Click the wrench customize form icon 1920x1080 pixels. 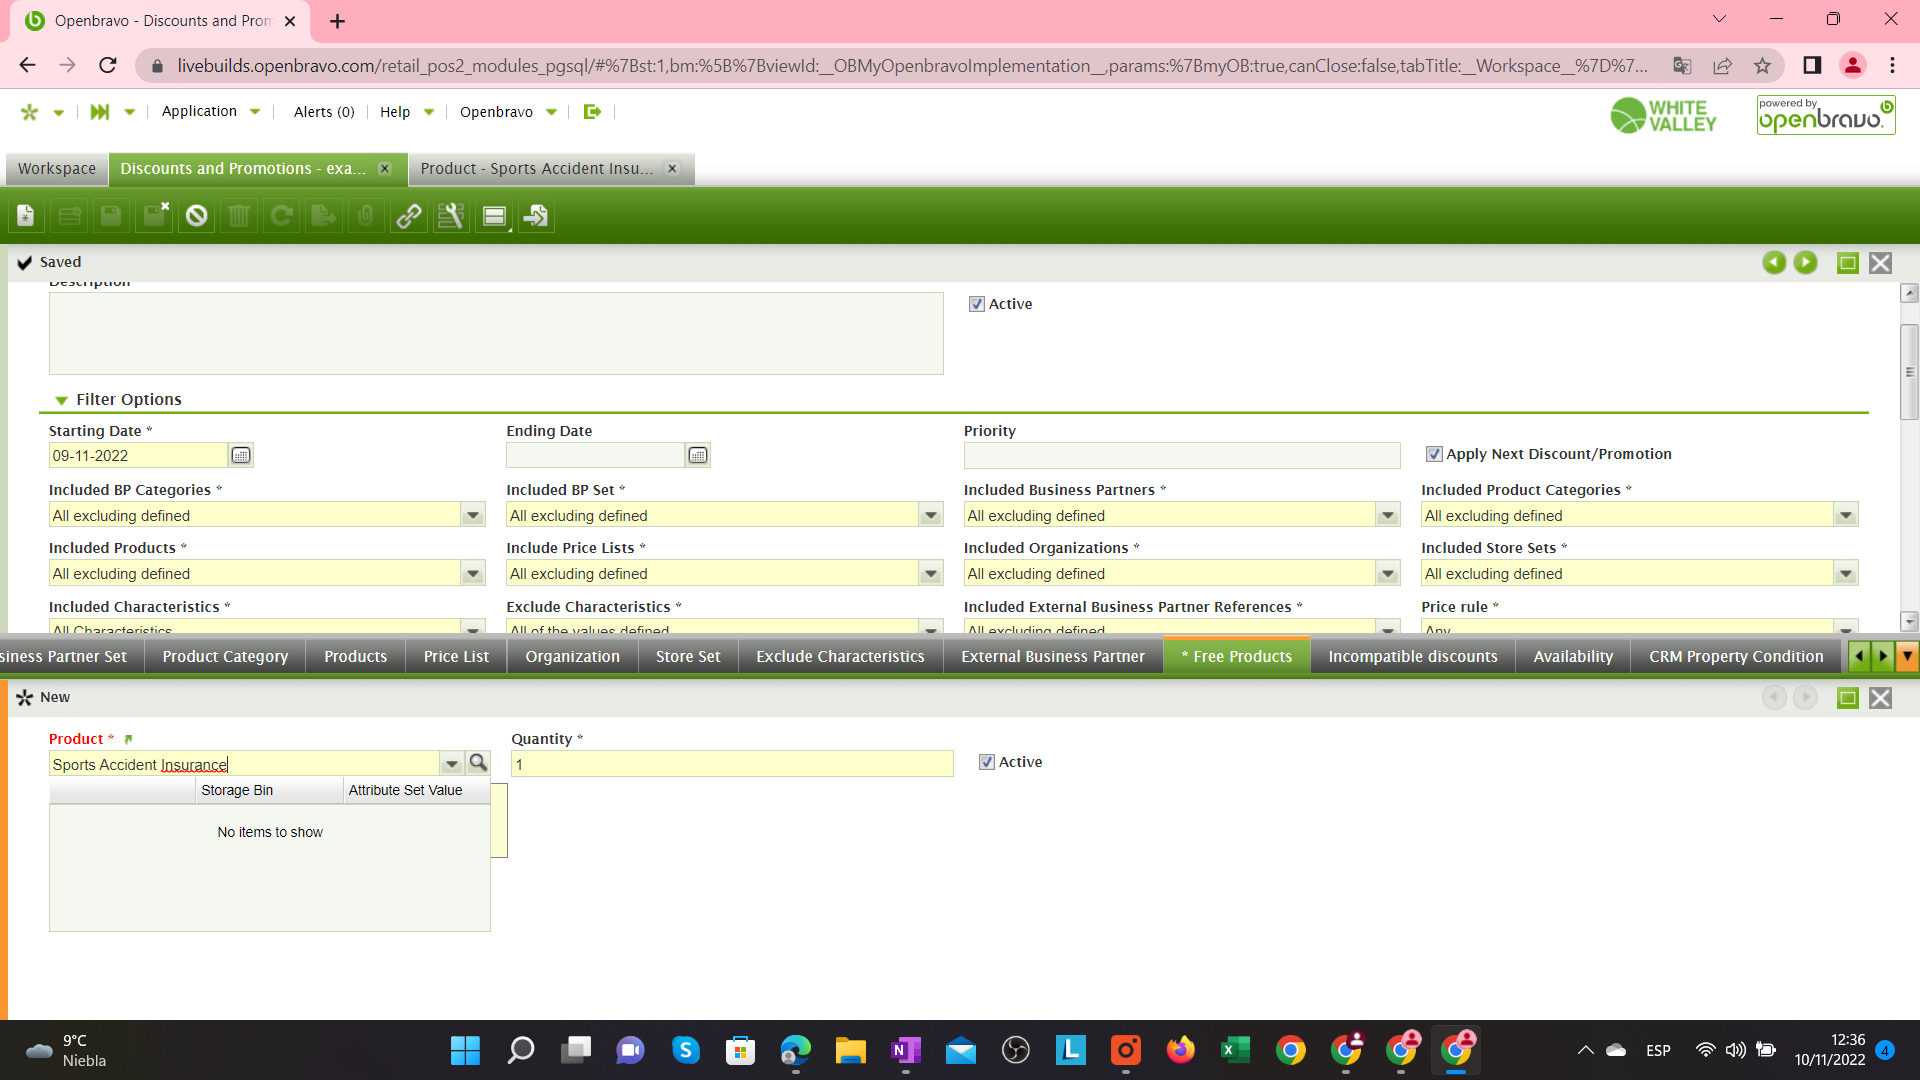[x=451, y=216]
